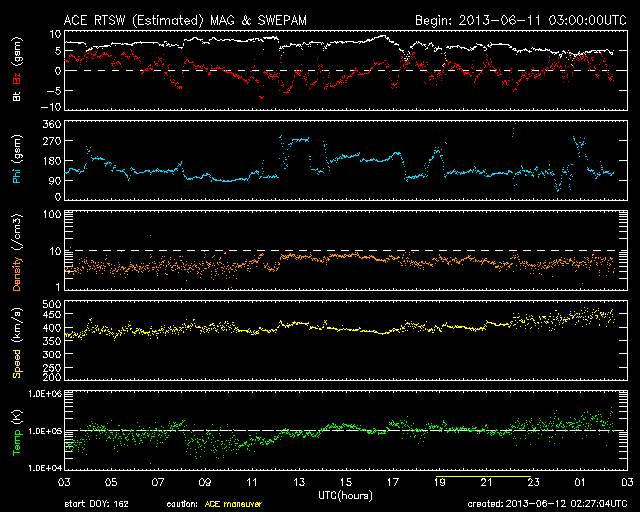Click the blue Phi (gsm) axis label
640x512 pixels.
pyautogui.click(x=17, y=163)
